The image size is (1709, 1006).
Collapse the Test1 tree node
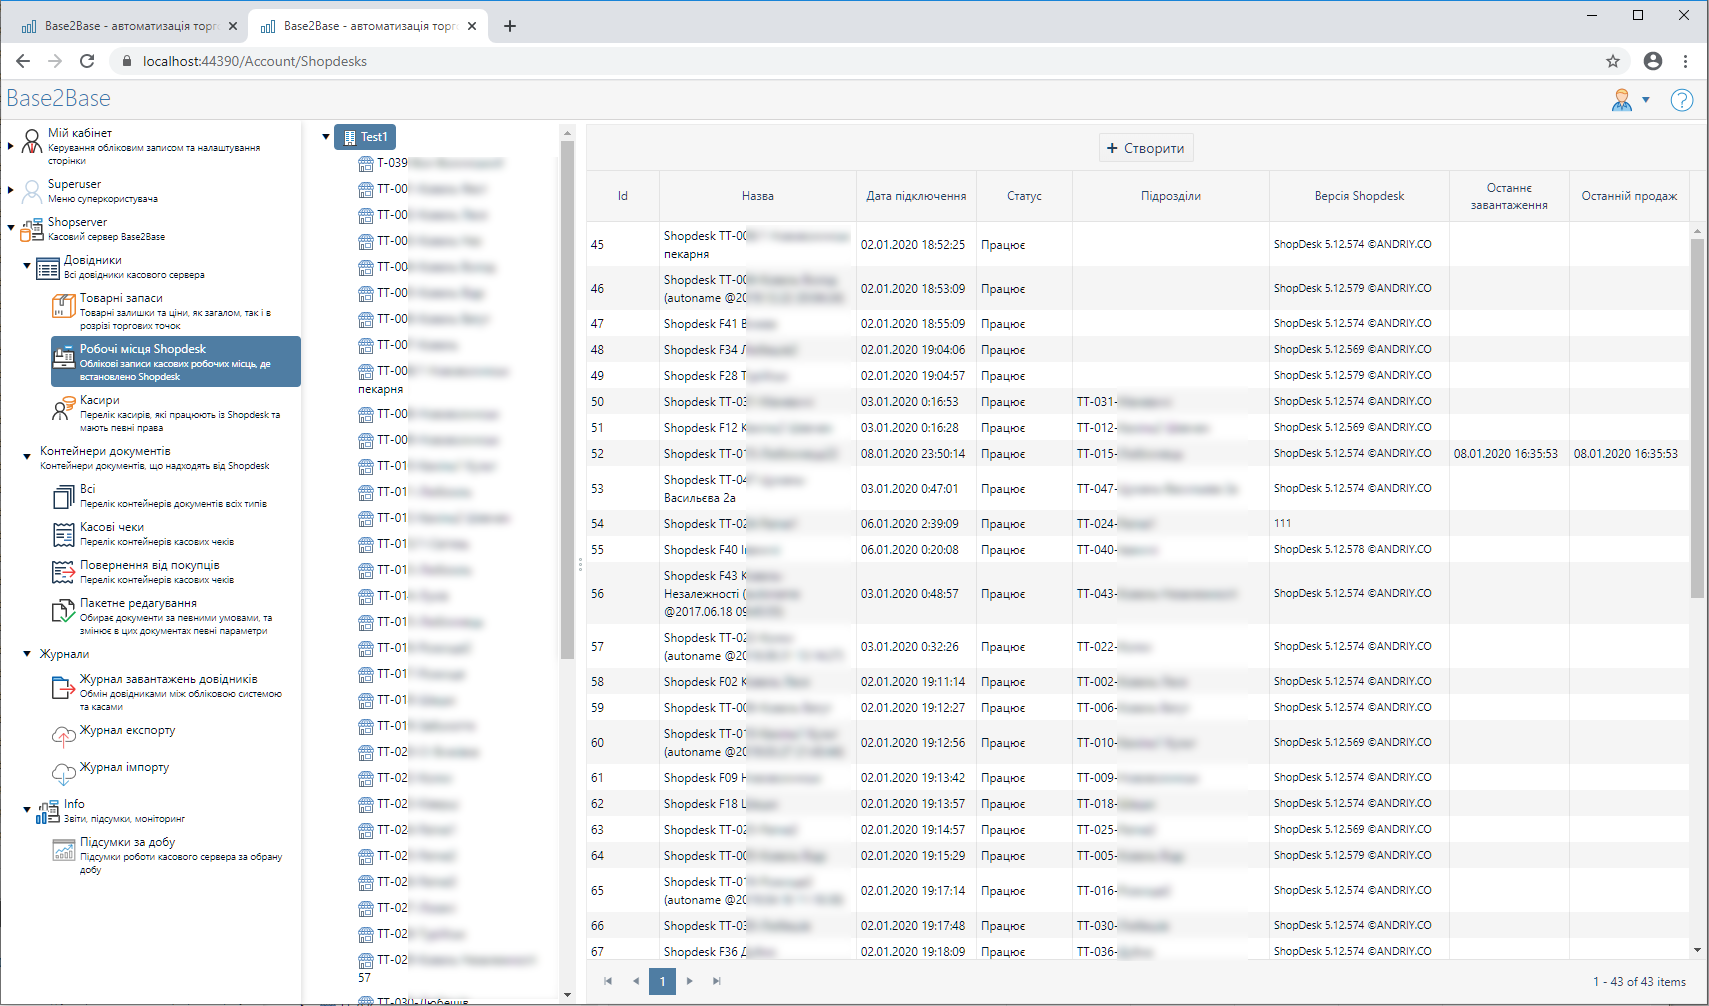click(x=326, y=137)
